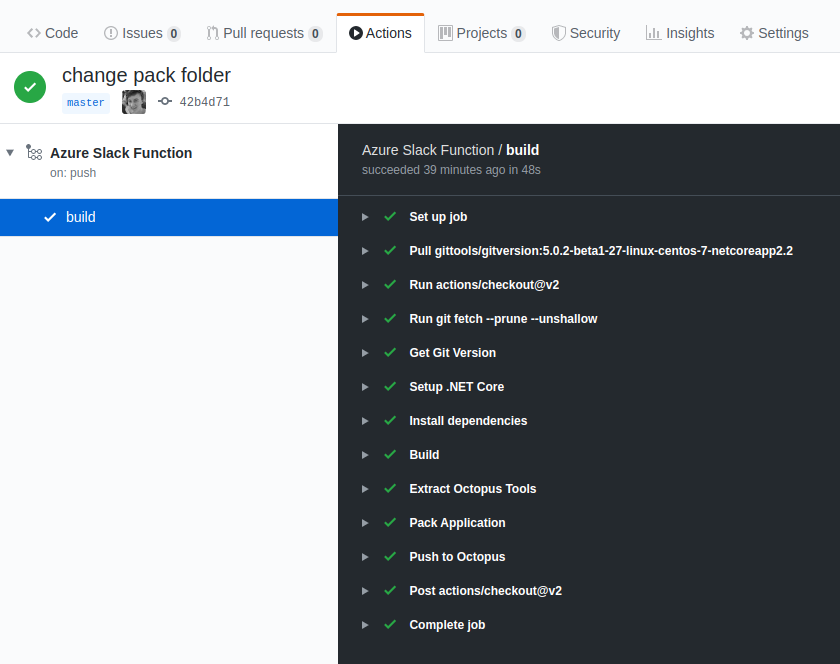
Task: Select the Actions tab
Action: tap(380, 33)
